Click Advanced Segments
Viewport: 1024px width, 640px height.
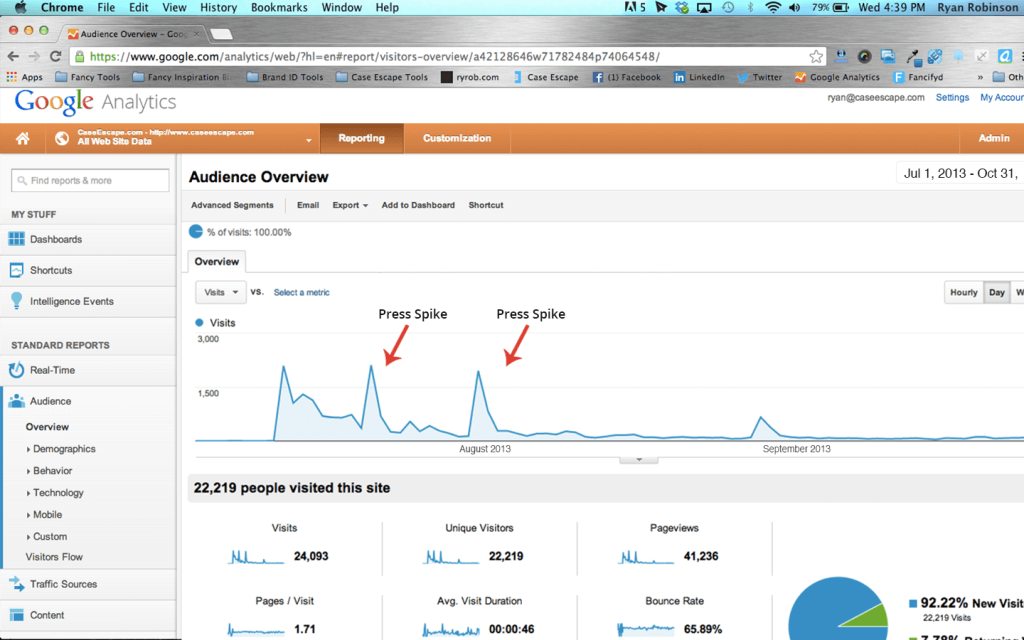(232, 205)
